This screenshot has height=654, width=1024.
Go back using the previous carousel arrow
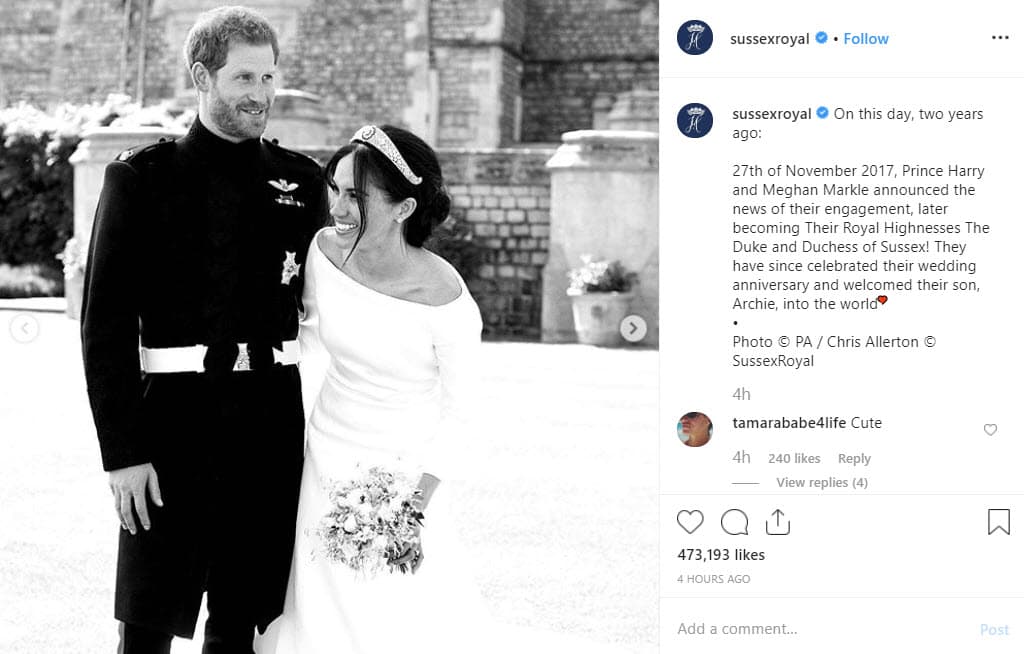click(x=25, y=327)
